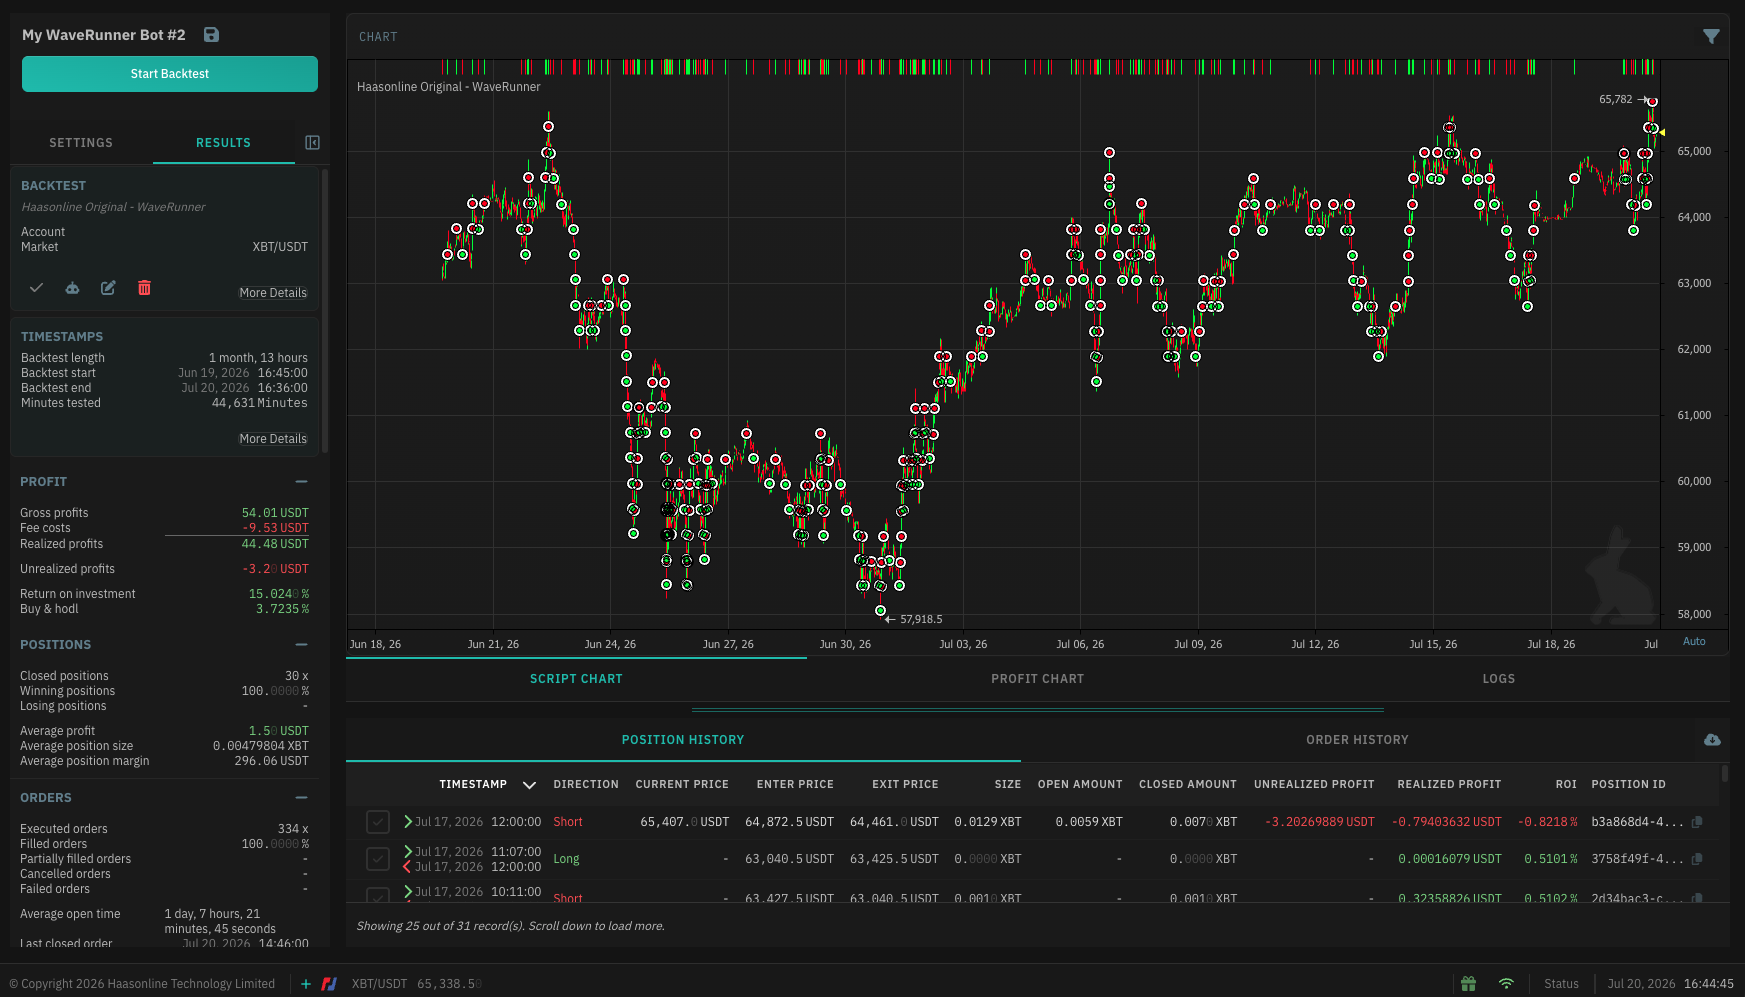Viewport: 1745px width, 997px height.
Task: Click the Start Backtest button
Action: point(170,74)
